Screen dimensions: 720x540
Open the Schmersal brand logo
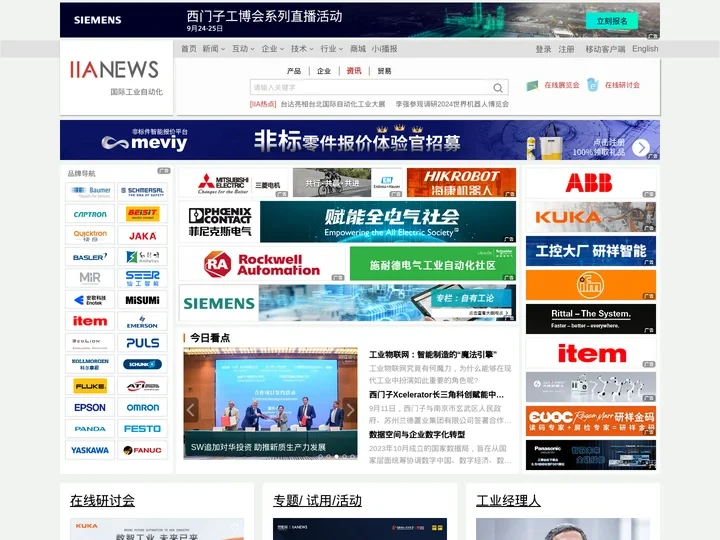pyautogui.click(x=142, y=191)
